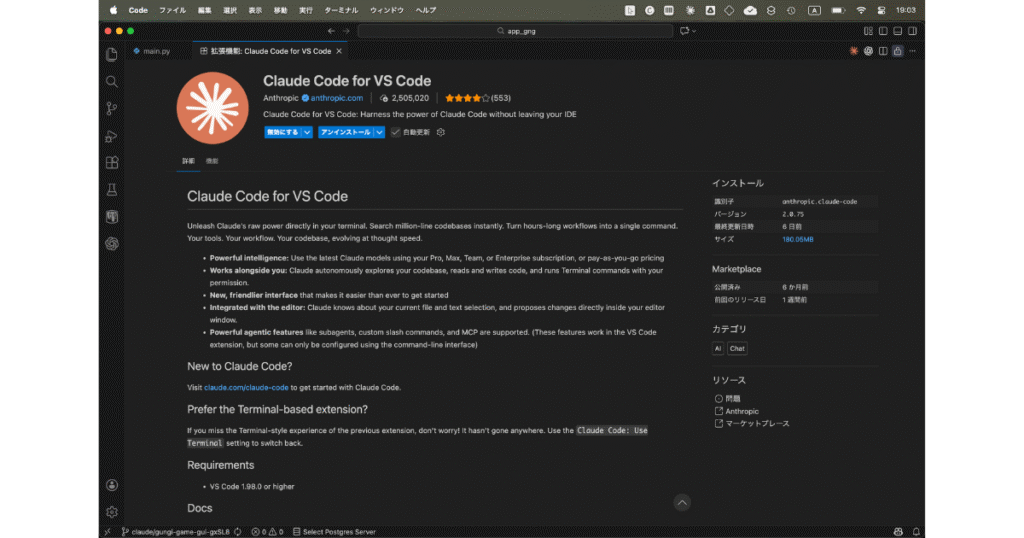The image size is (1024, 538).
Task: Click the scroll-to-top round arrow button
Action: tap(682, 503)
